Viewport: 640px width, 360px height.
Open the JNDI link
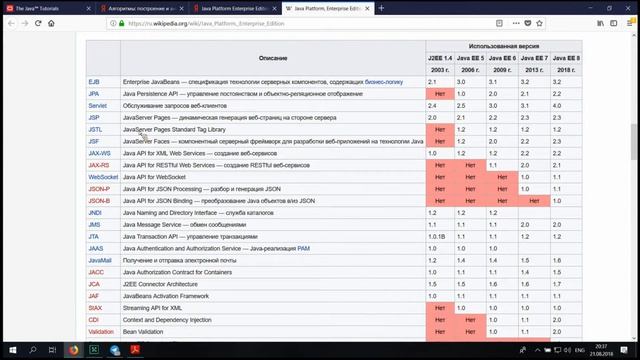point(95,213)
